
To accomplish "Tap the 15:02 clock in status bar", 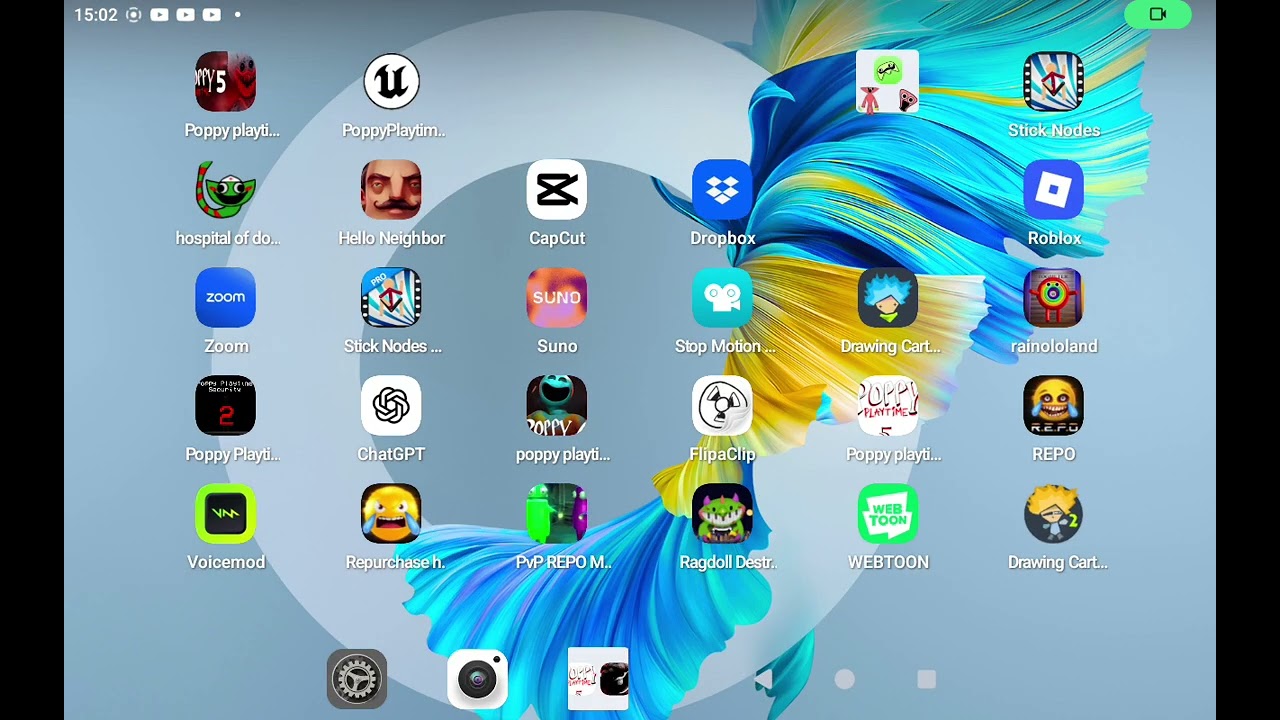I will tap(96, 15).
